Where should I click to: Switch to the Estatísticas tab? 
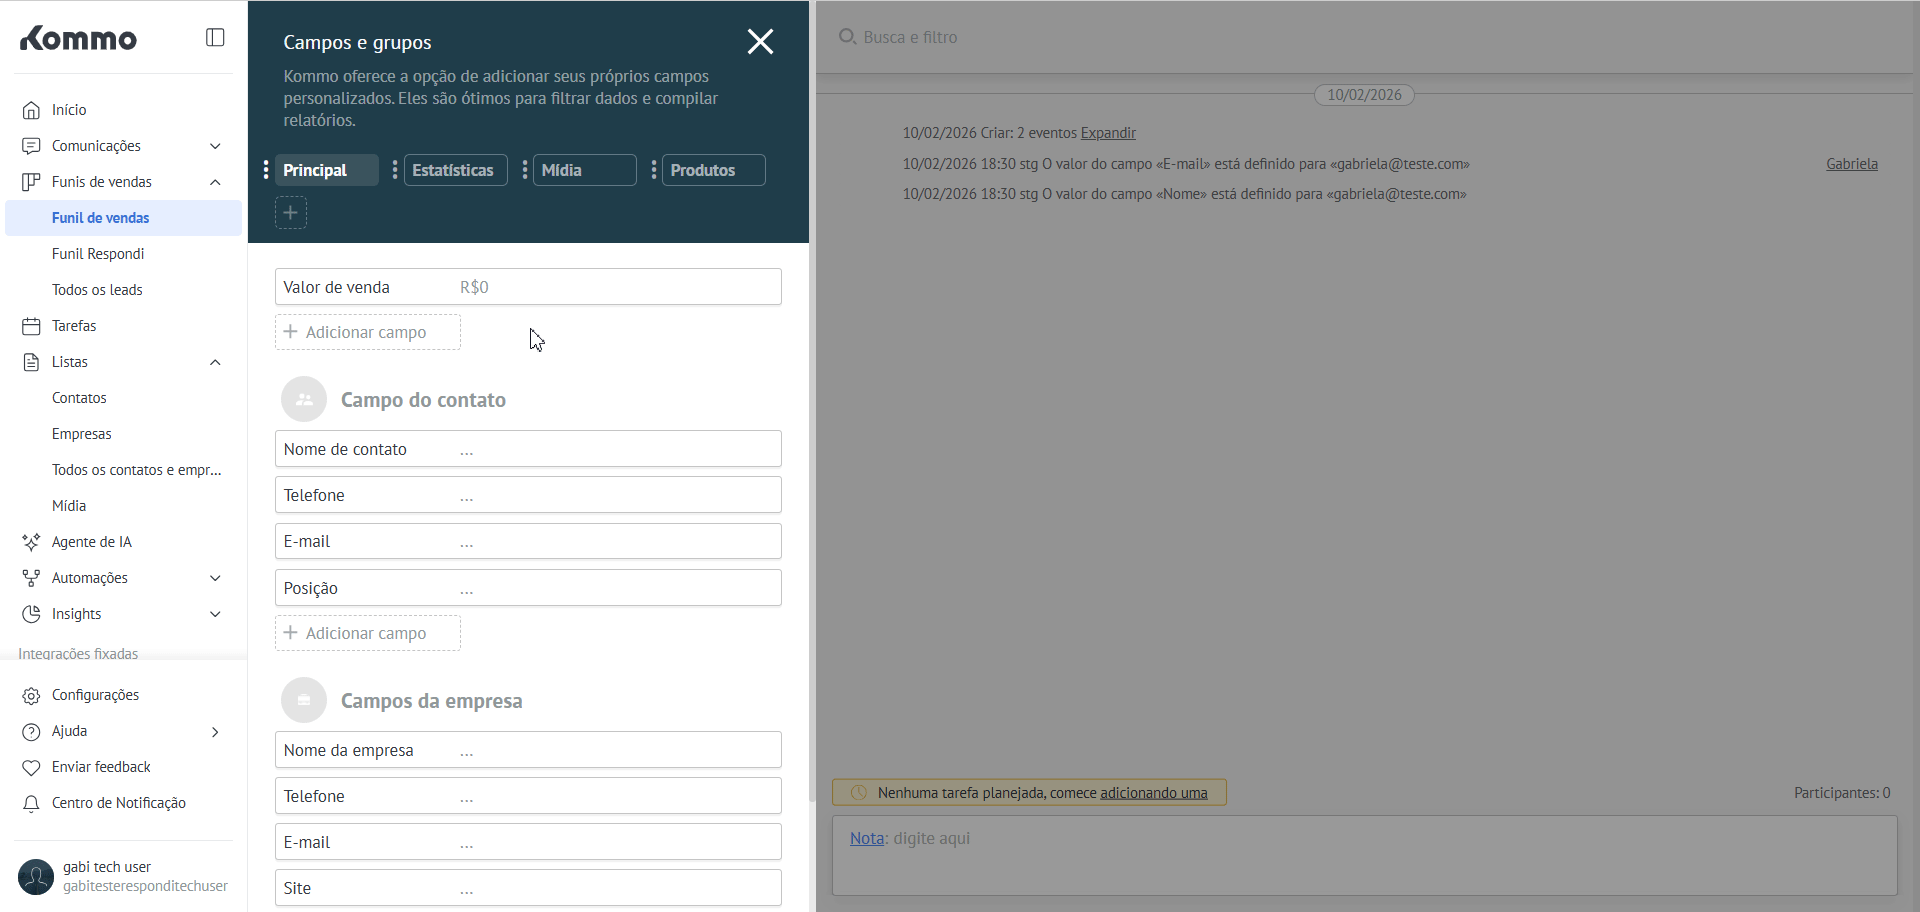(456, 170)
